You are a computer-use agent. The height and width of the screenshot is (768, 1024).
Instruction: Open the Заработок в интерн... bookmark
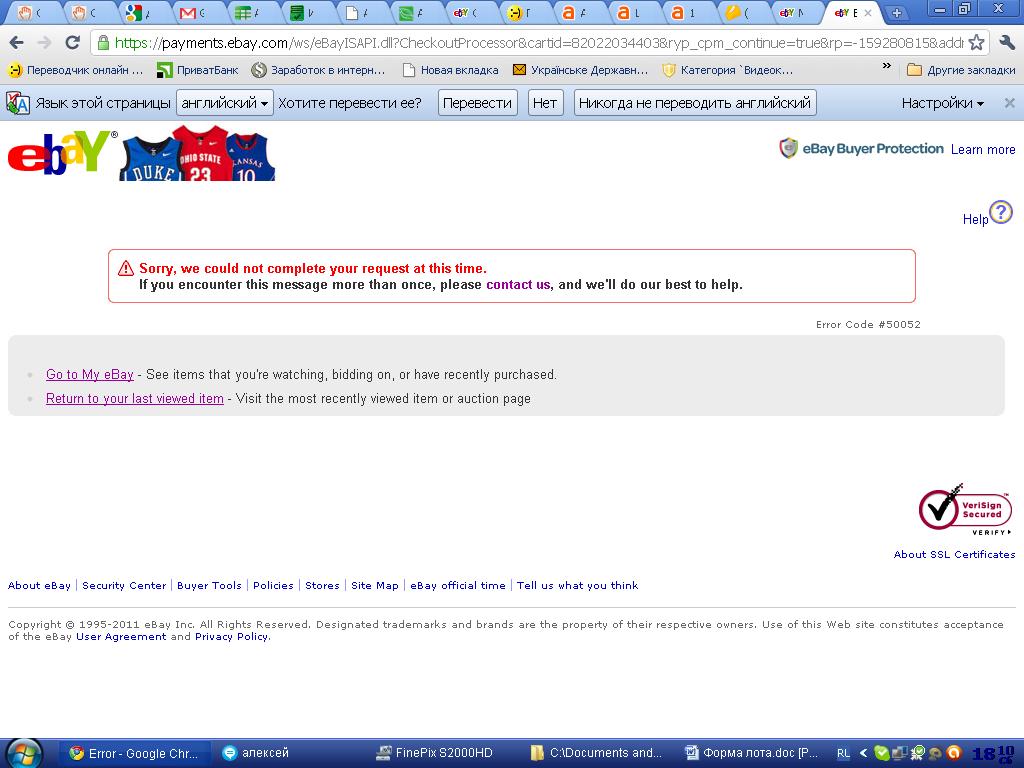point(319,70)
